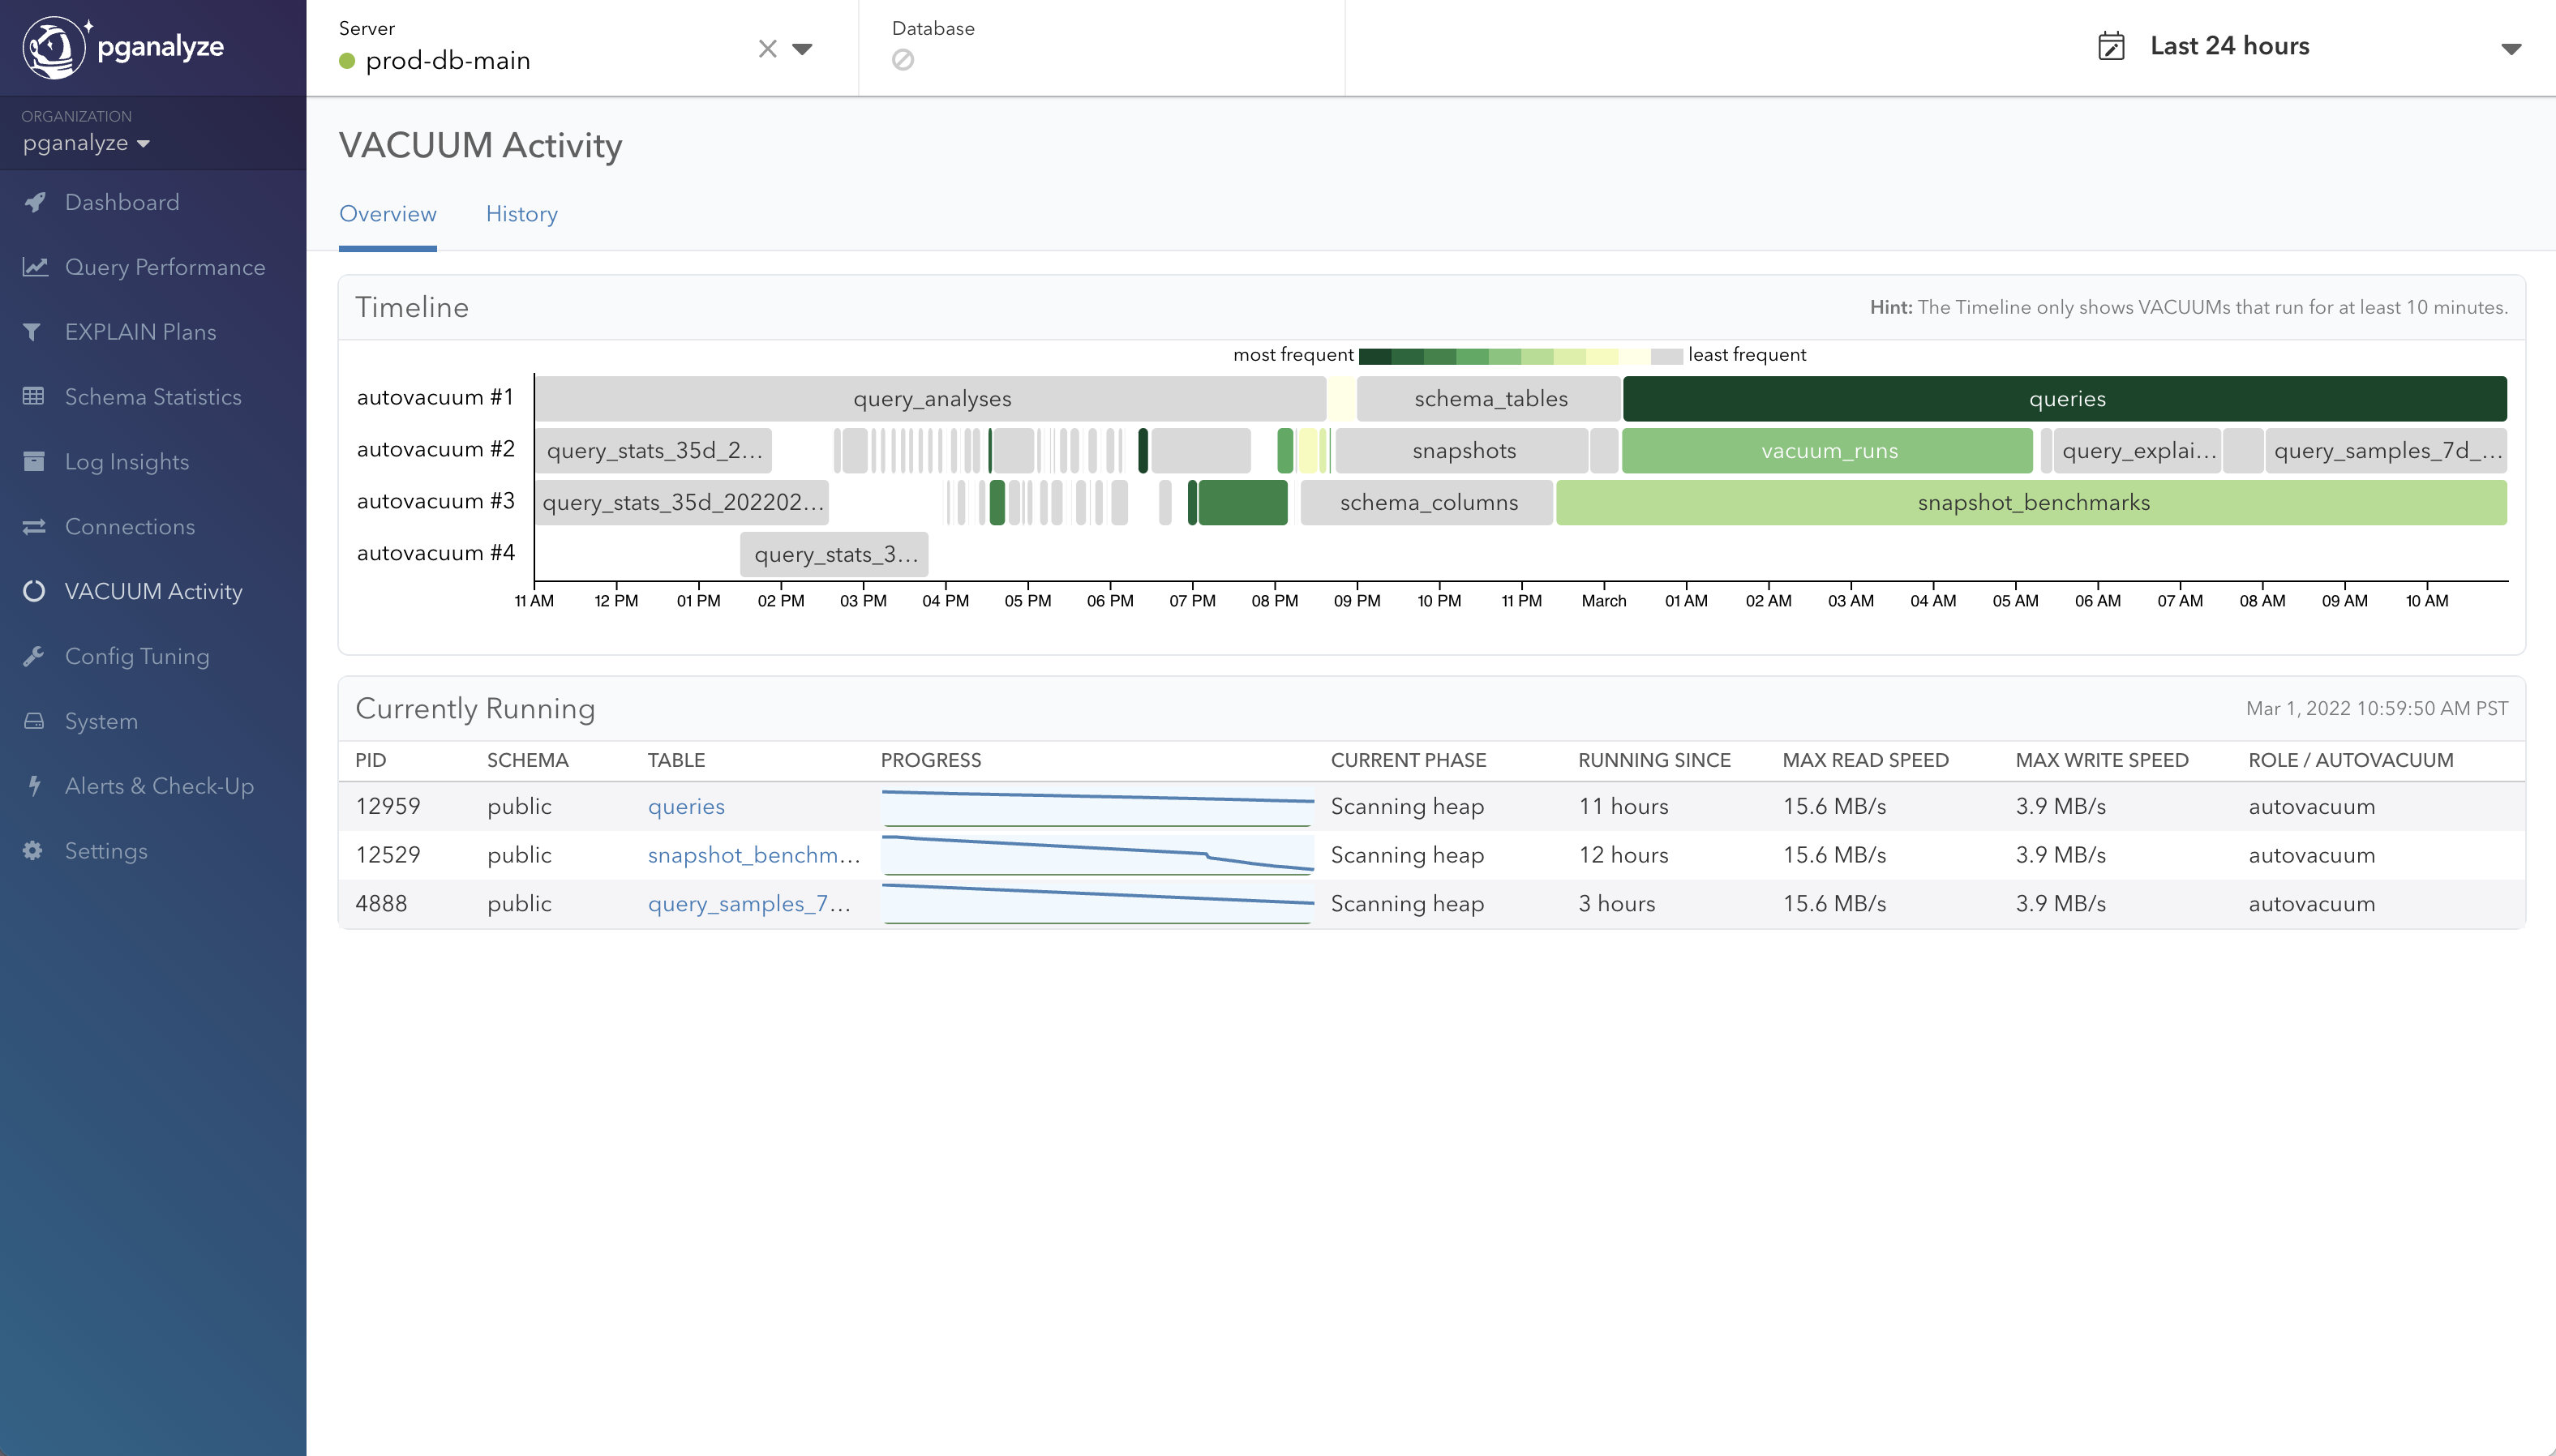Screen dimensions: 2556x1456
Task: Open Alerts & Check-Up
Action: pyautogui.click(x=159, y=785)
